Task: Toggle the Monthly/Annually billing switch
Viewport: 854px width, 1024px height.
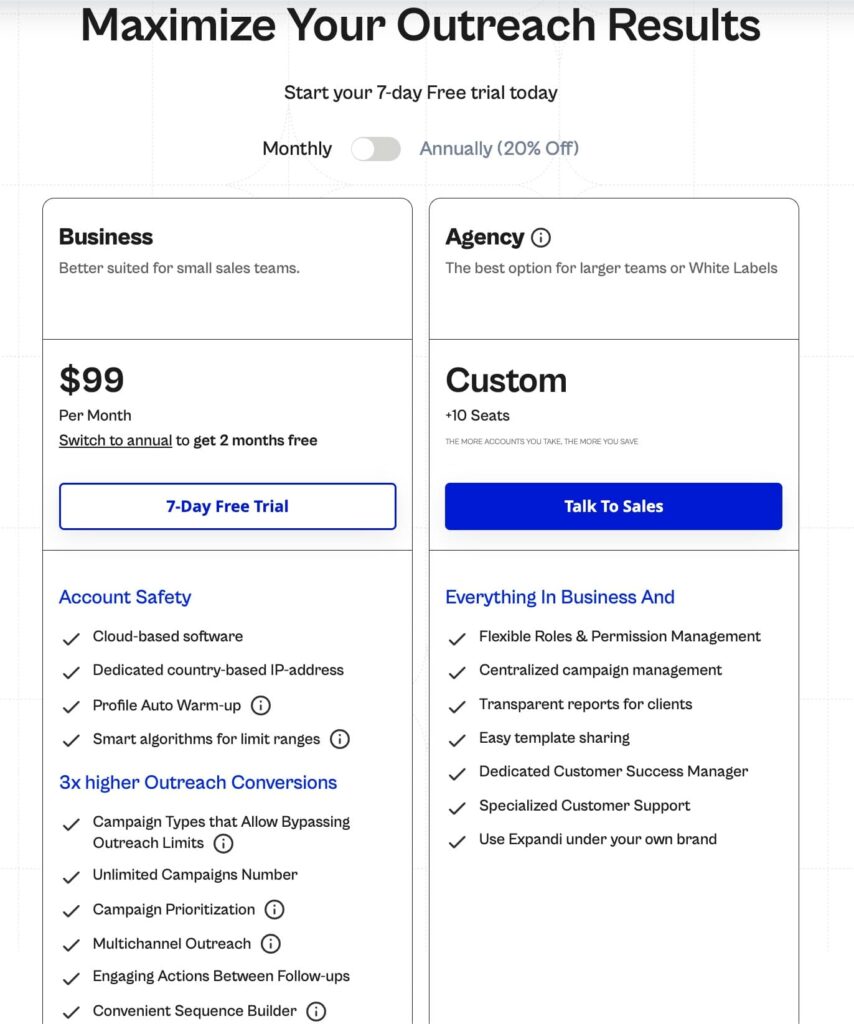Action: [x=376, y=149]
